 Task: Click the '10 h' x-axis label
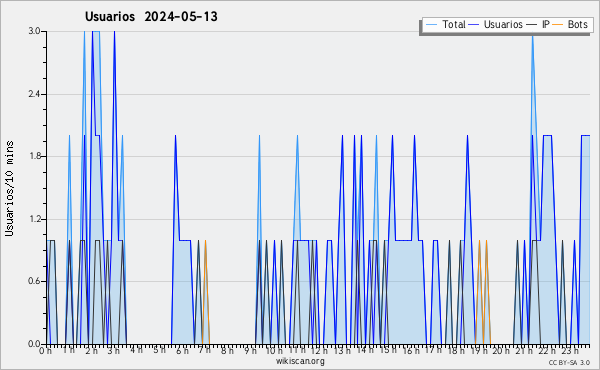(274, 350)
